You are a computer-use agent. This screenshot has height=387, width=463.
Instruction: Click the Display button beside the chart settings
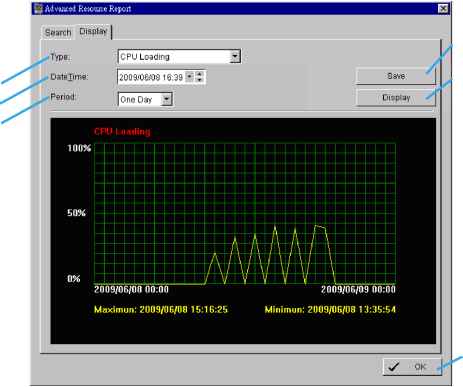point(396,98)
